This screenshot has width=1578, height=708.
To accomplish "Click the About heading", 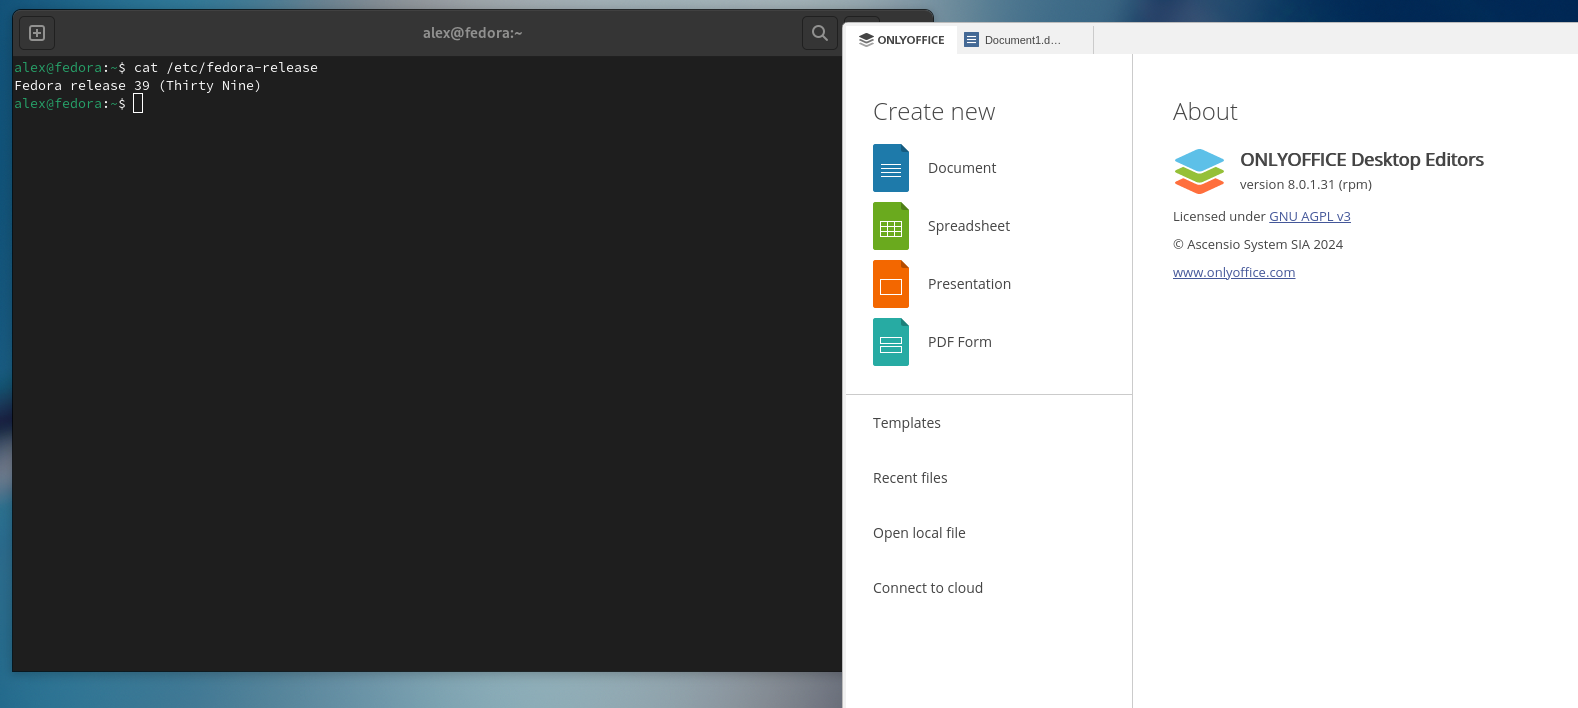I will (x=1205, y=112).
